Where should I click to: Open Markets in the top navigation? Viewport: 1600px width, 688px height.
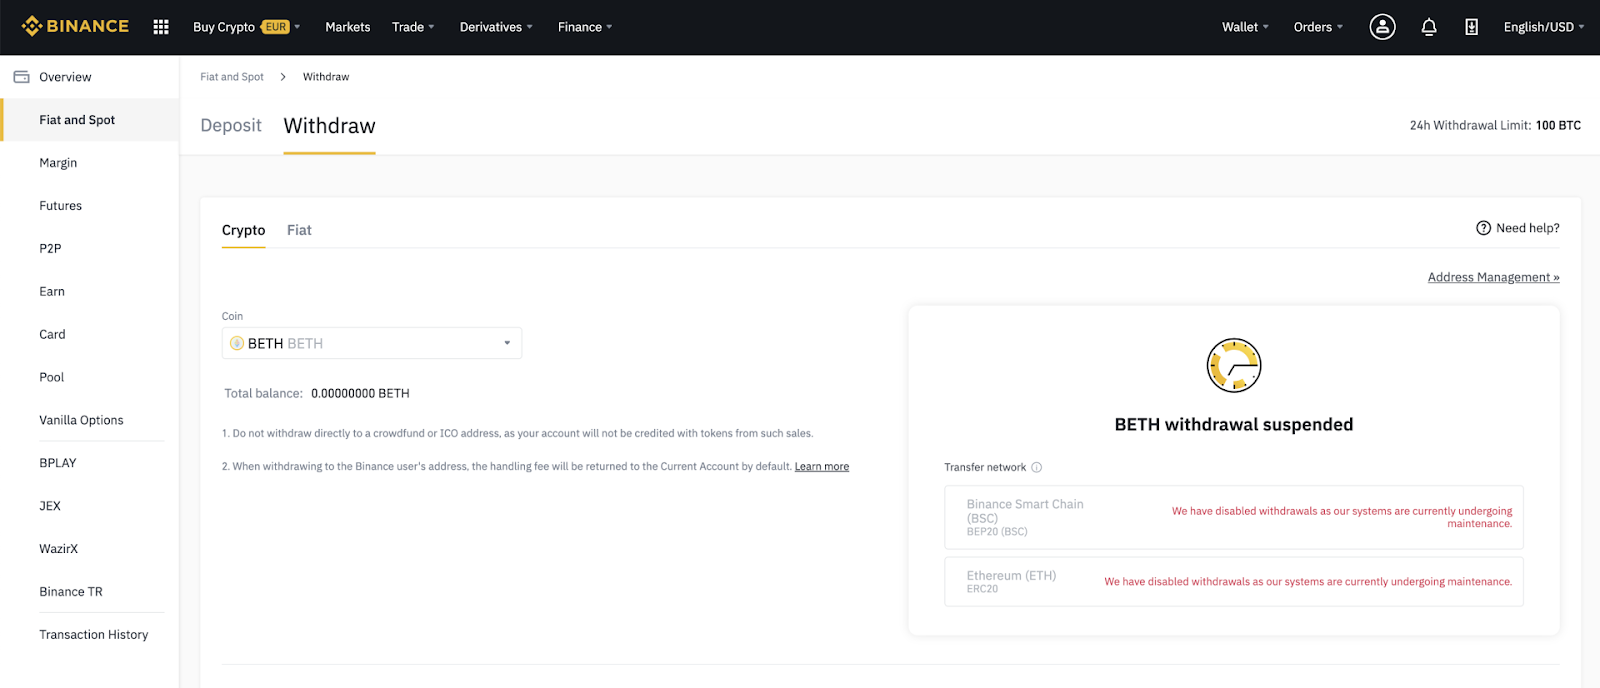coord(347,27)
